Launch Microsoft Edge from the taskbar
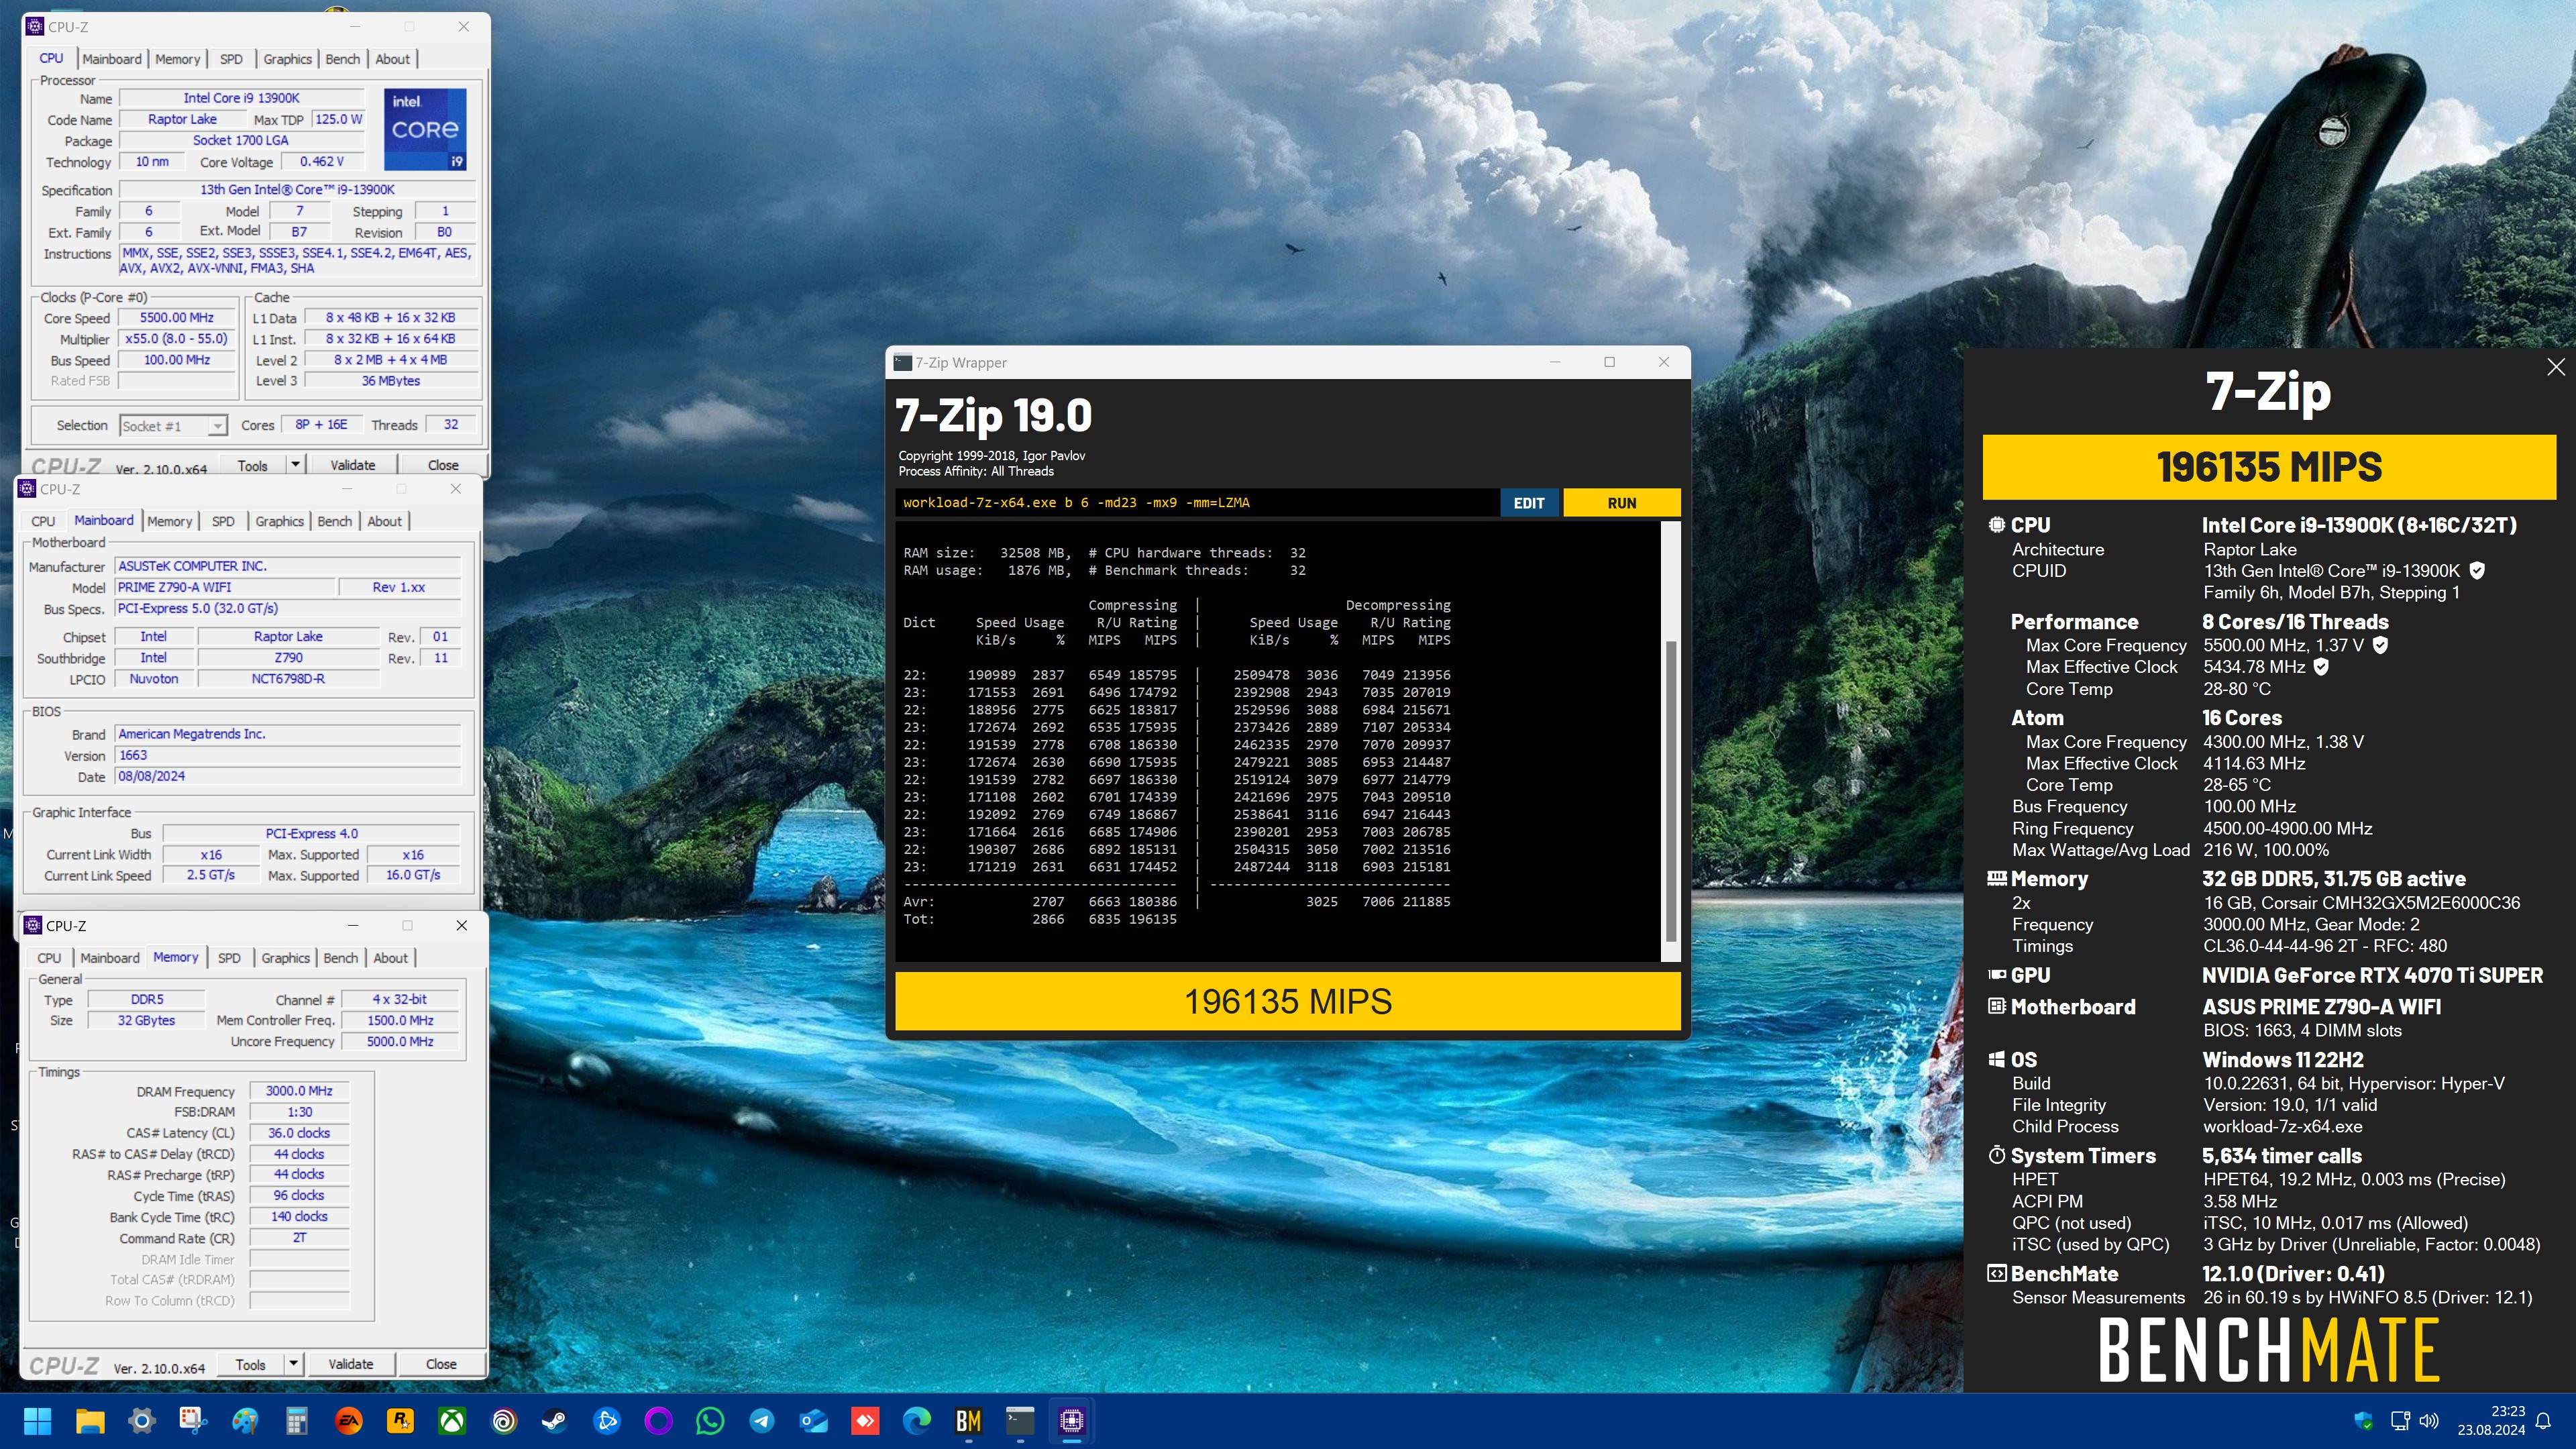 point(917,1420)
